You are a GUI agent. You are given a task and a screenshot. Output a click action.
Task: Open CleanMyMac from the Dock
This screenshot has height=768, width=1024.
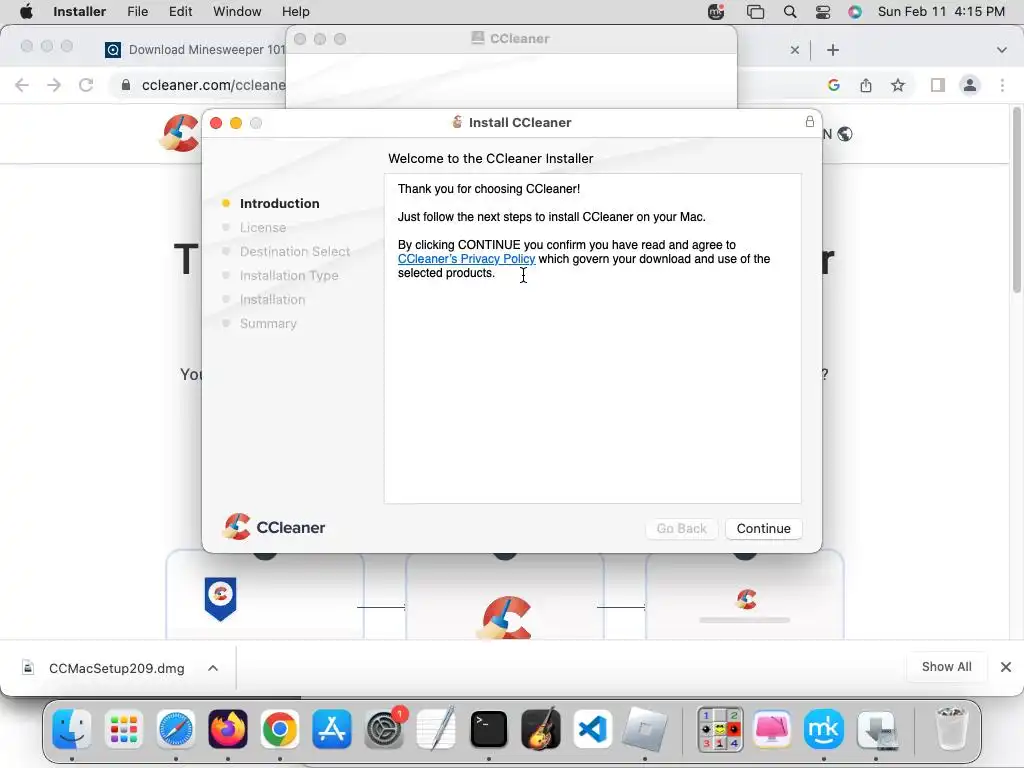[772, 729]
